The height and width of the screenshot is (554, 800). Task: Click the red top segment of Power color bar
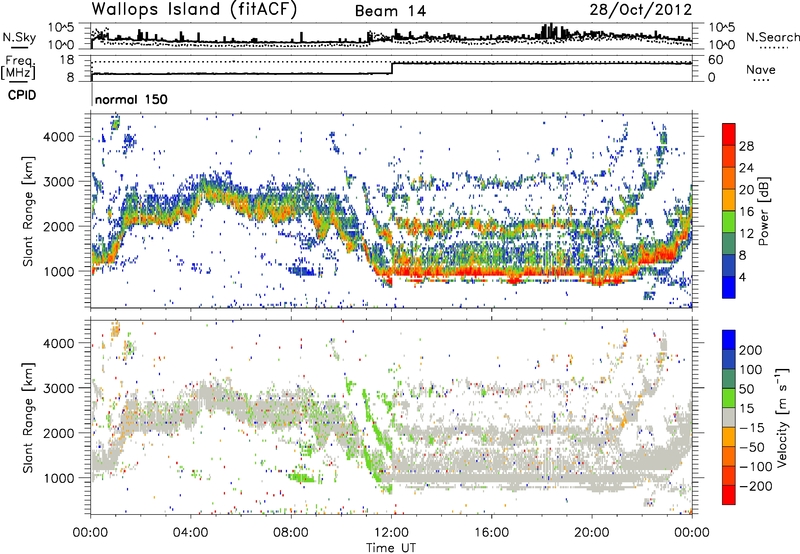click(729, 134)
